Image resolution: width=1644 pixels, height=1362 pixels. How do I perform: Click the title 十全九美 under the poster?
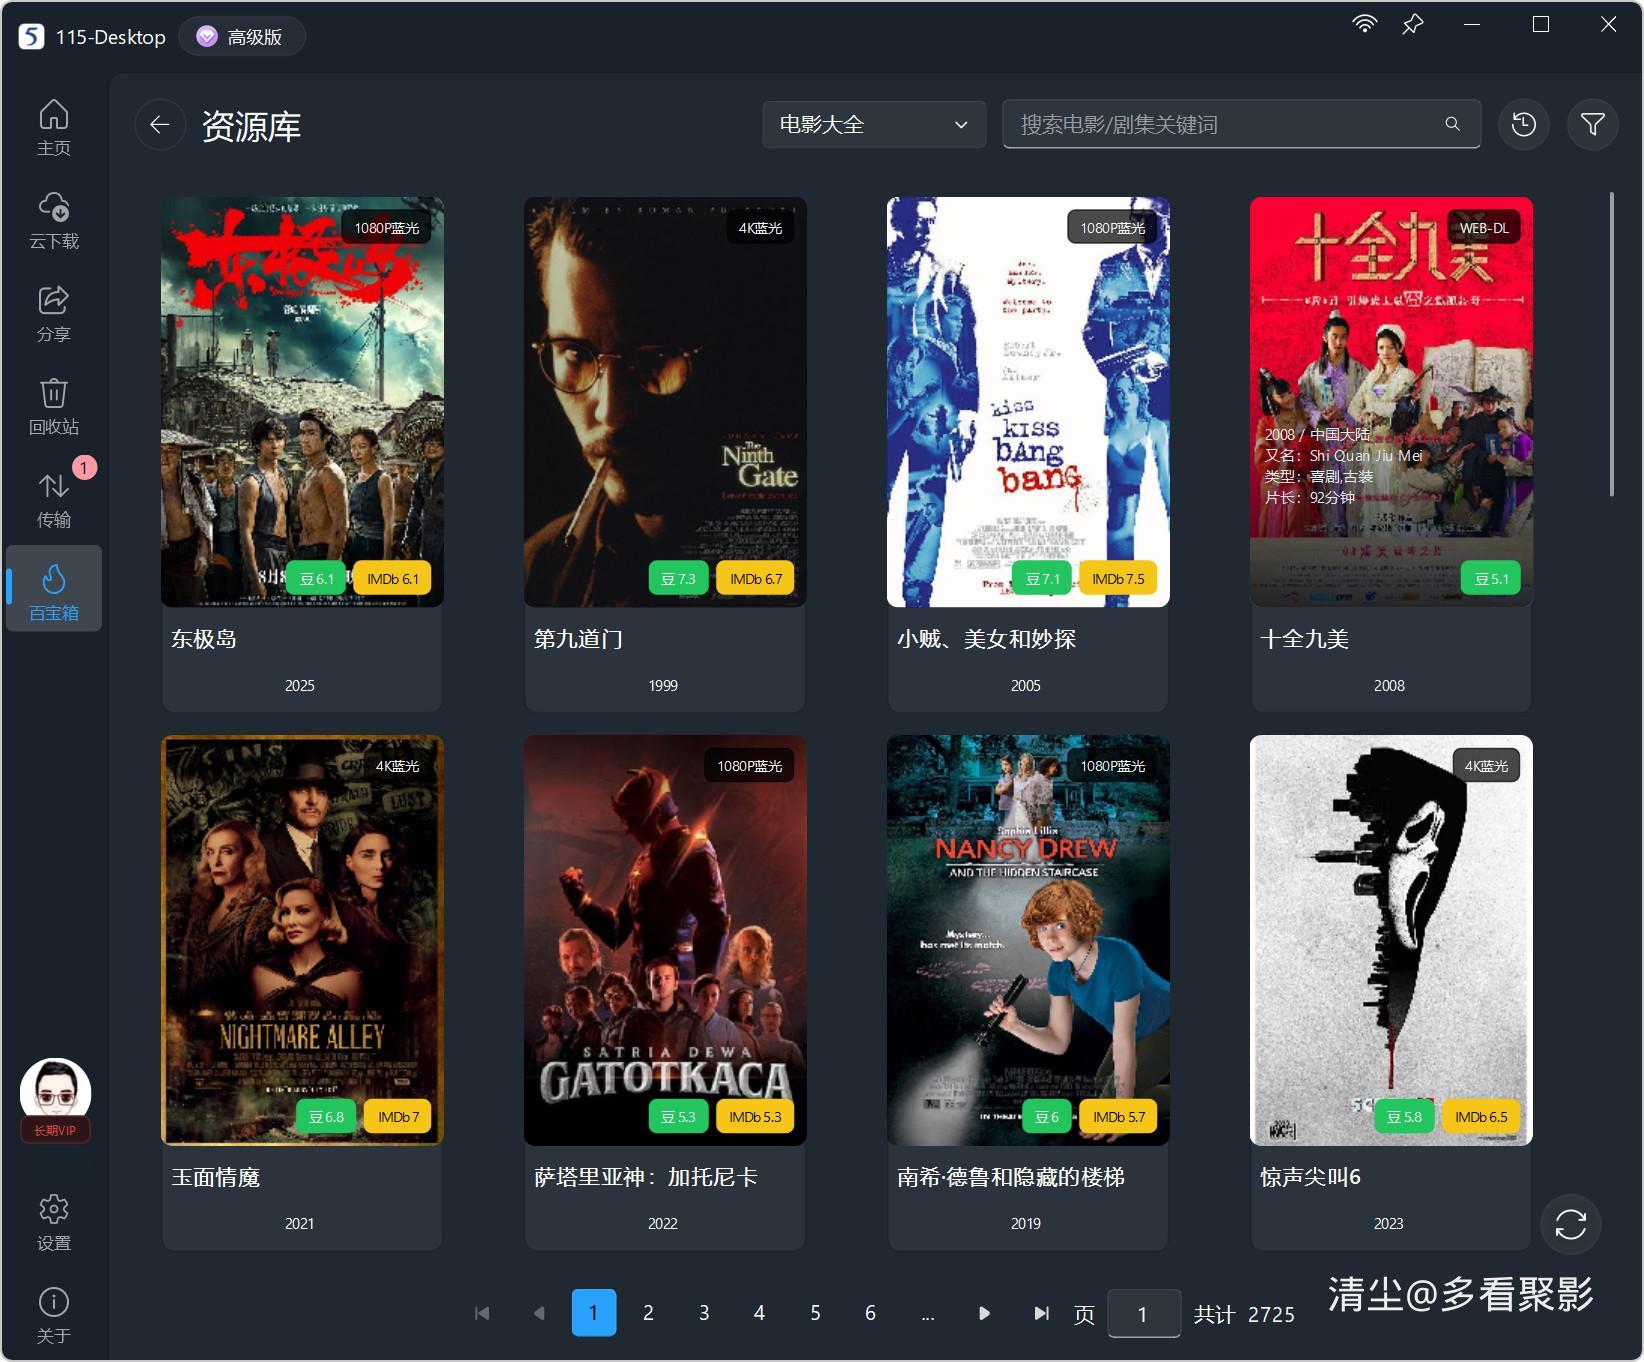1305,639
